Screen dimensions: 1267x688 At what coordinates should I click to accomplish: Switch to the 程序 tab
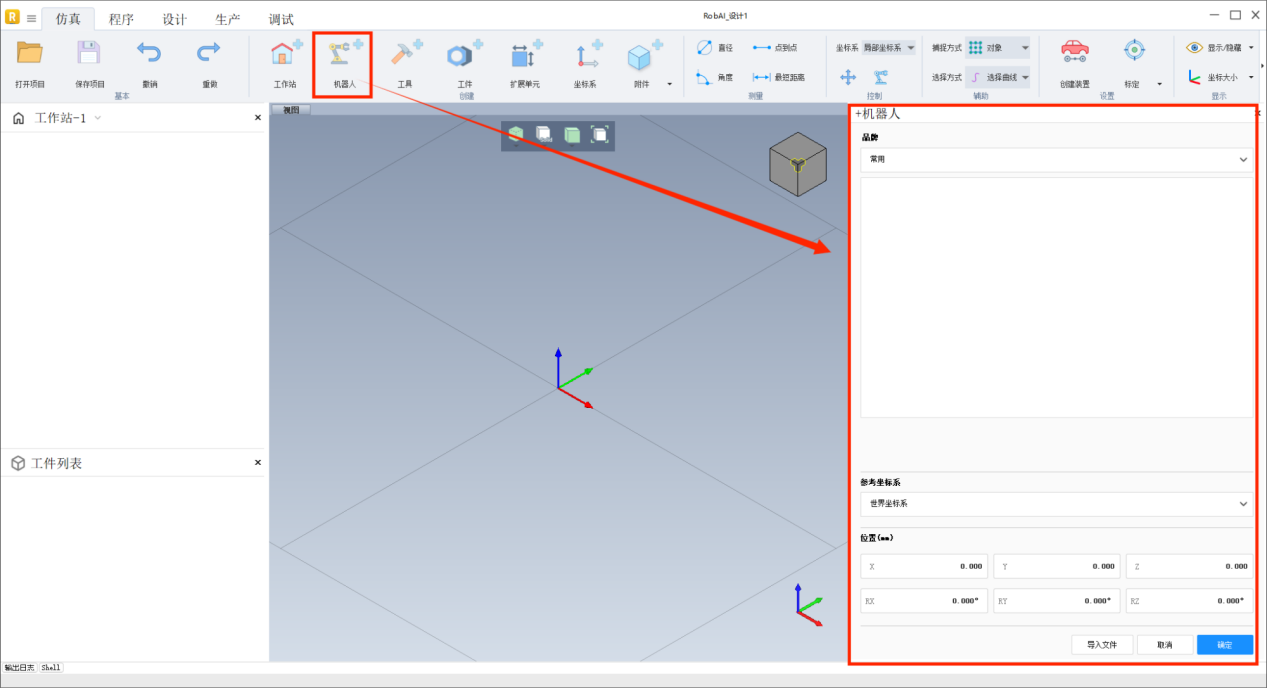click(x=121, y=19)
